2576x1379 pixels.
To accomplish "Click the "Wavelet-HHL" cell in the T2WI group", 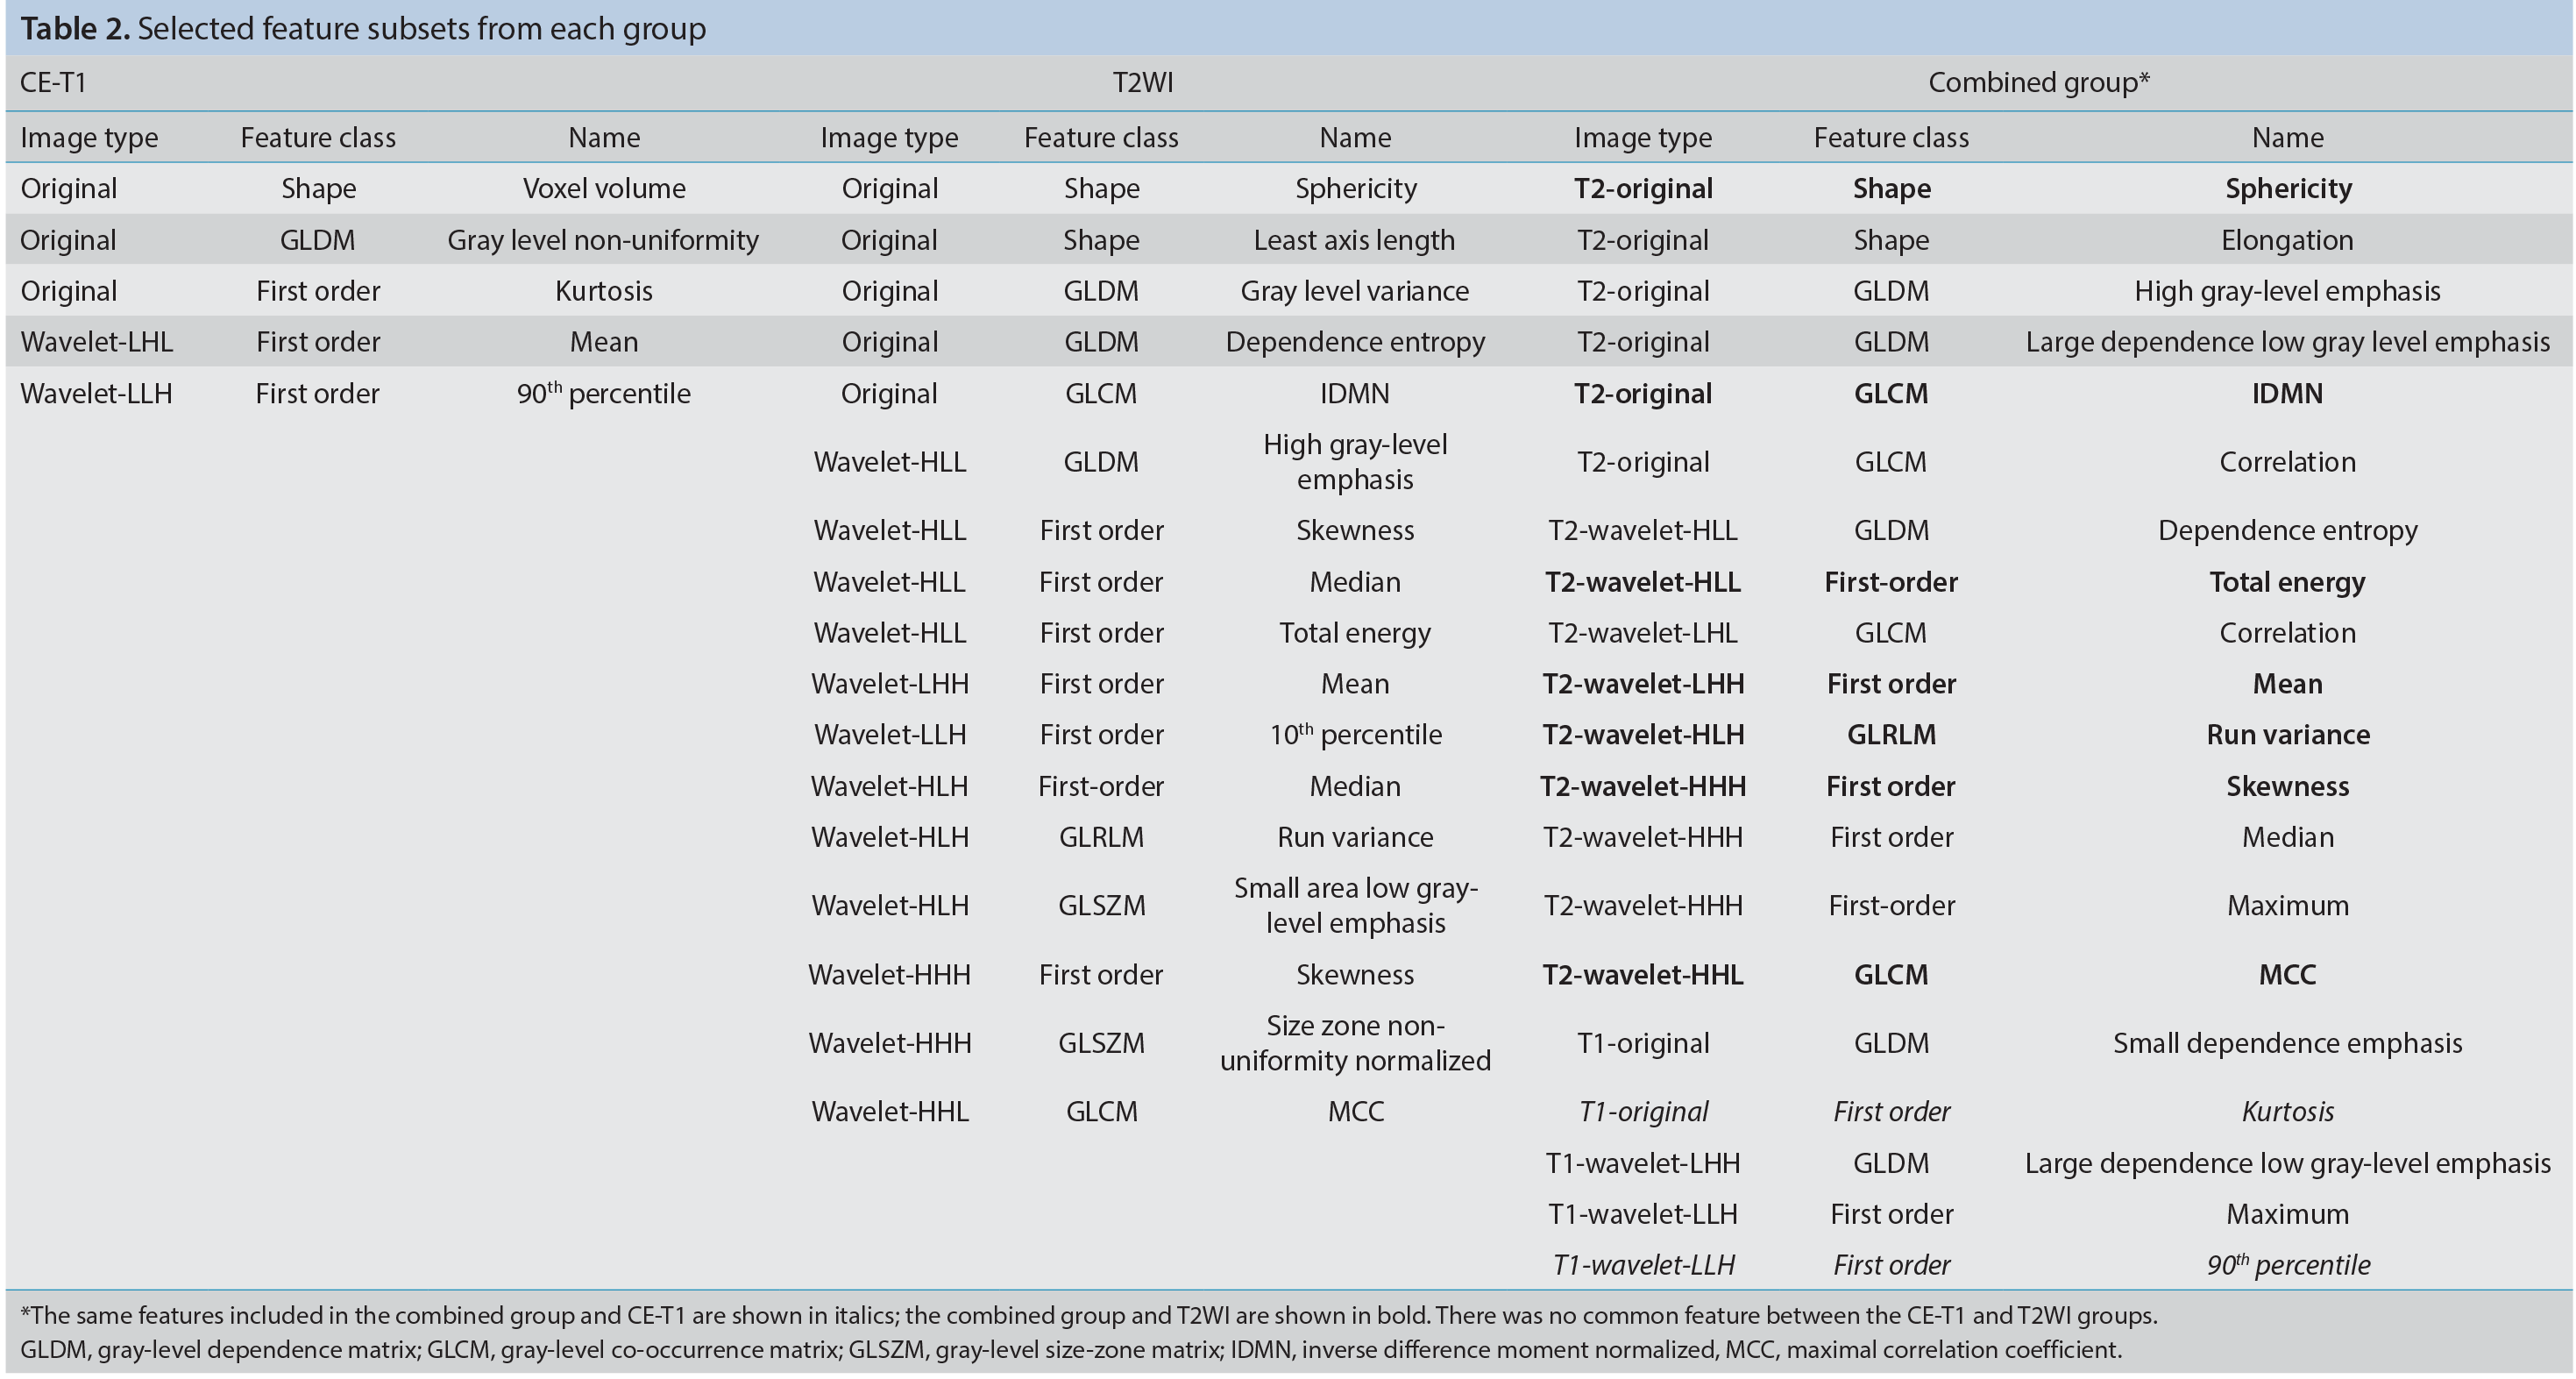I will (x=890, y=1111).
